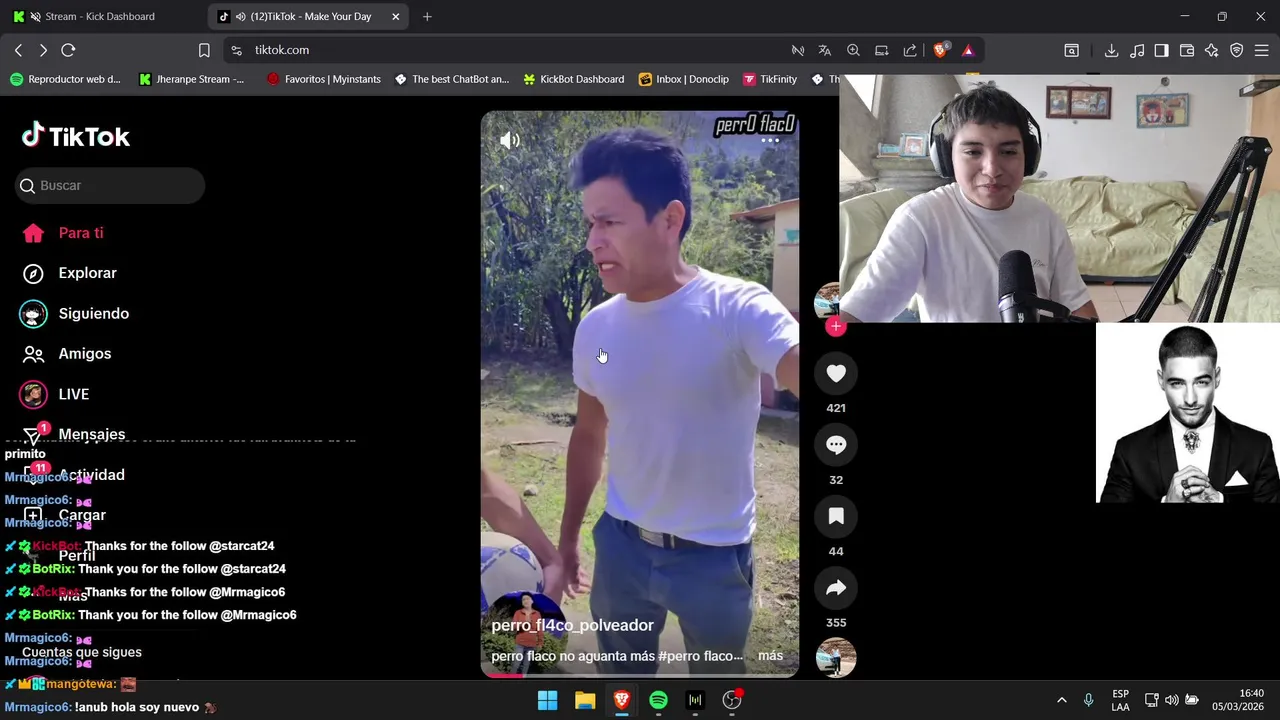Open the translate page icon
Viewport: 1280px width, 720px height.
click(x=825, y=50)
